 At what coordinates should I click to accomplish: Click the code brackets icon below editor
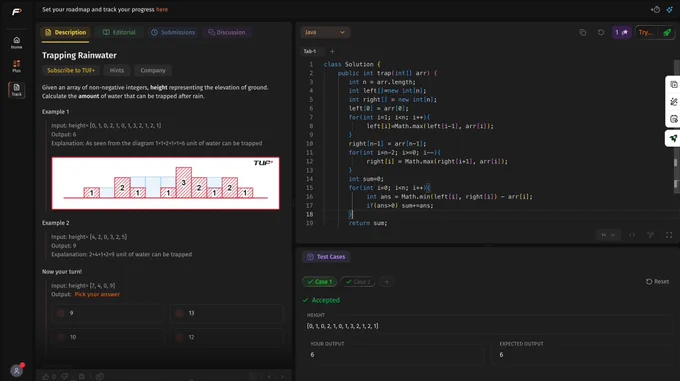pos(632,235)
